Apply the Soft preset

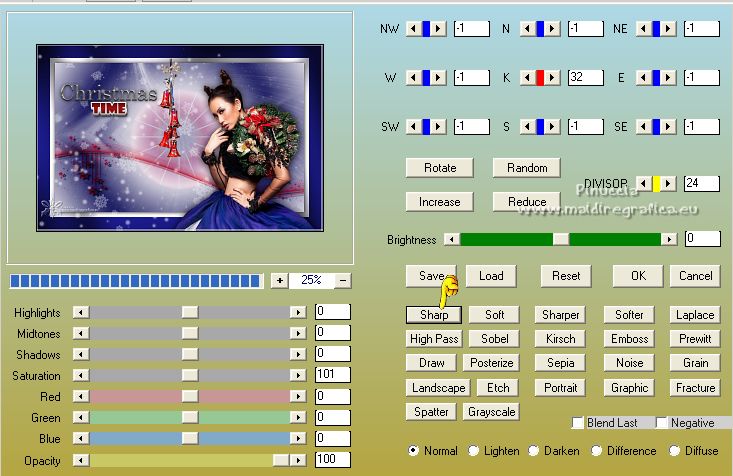494,315
